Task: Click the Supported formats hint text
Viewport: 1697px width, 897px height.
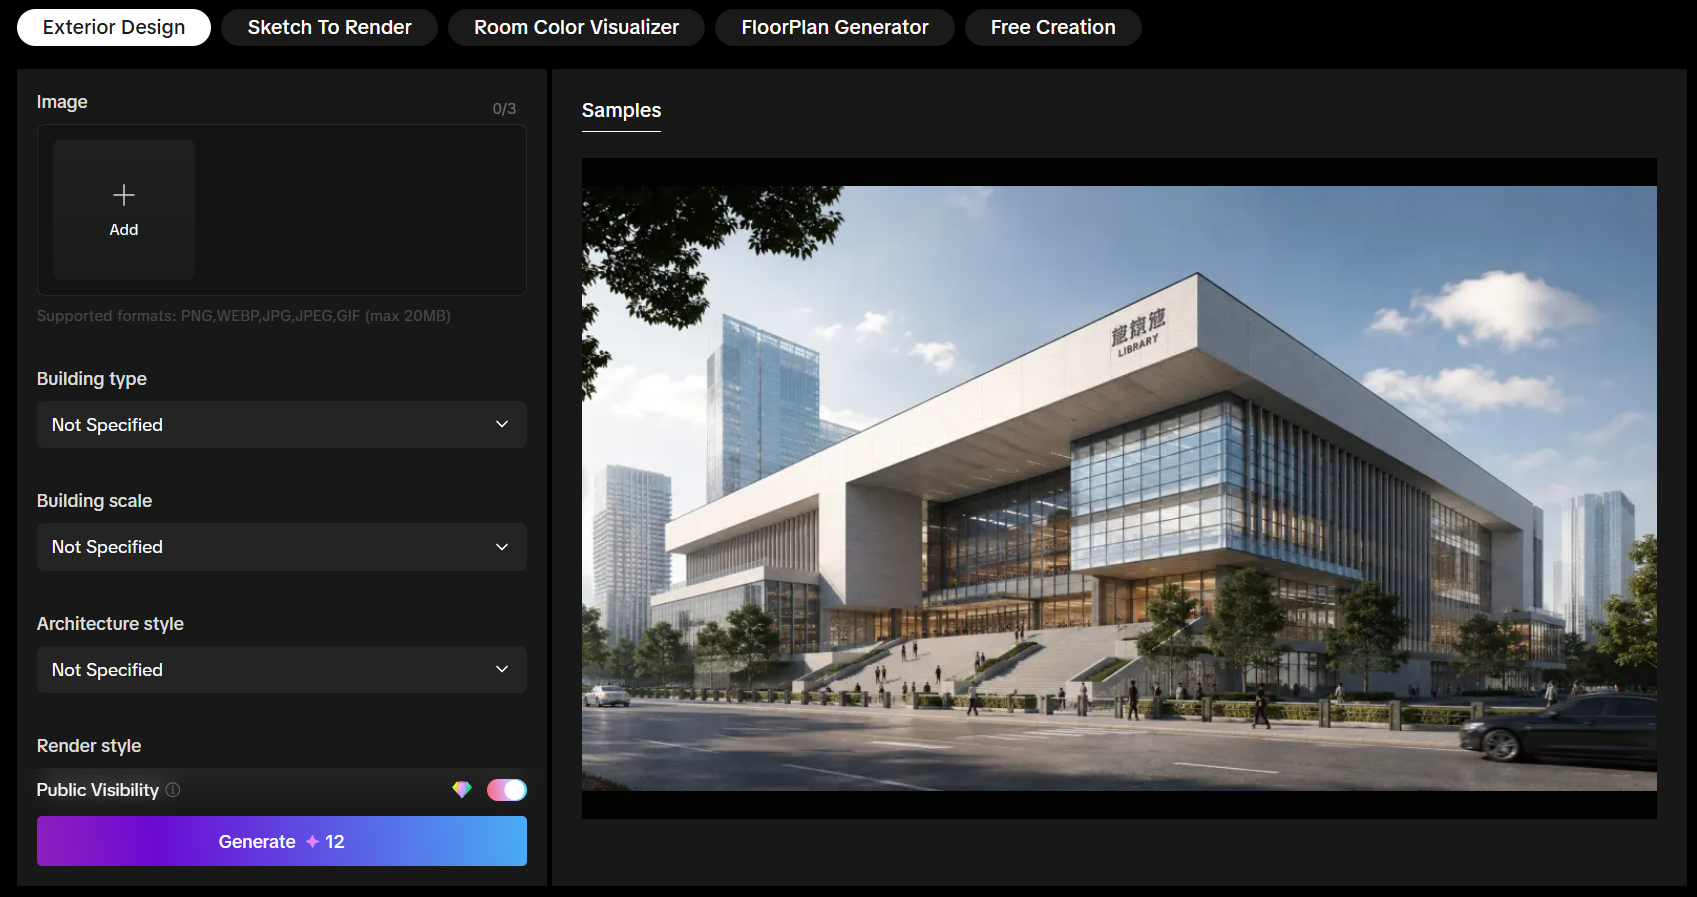Action: tap(244, 316)
